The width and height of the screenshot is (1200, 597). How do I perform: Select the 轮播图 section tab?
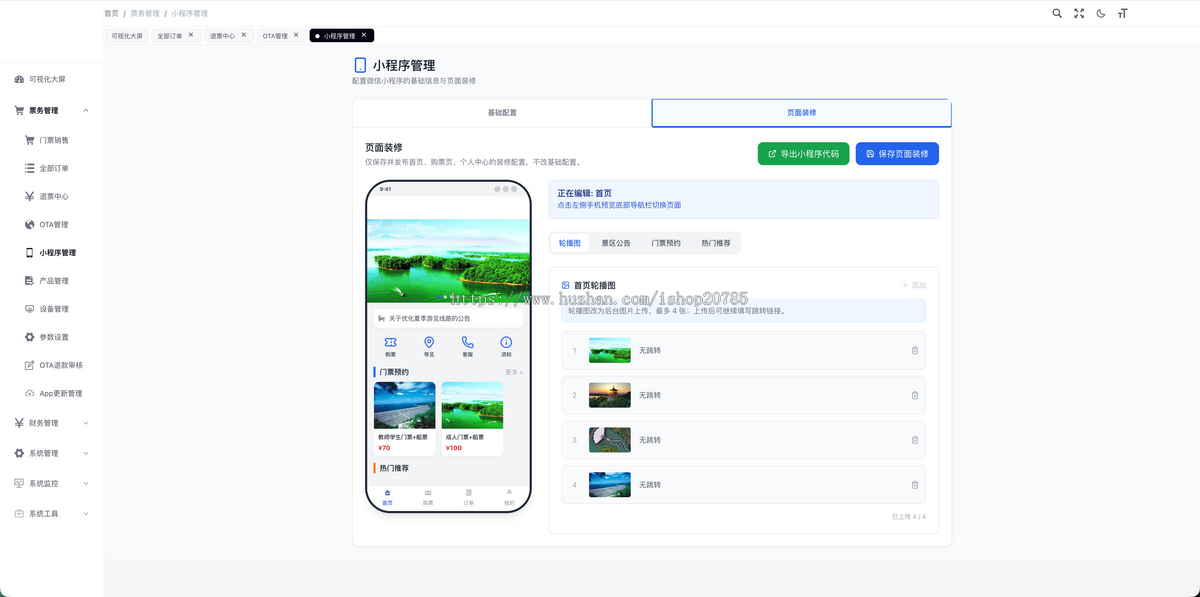(x=570, y=243)
